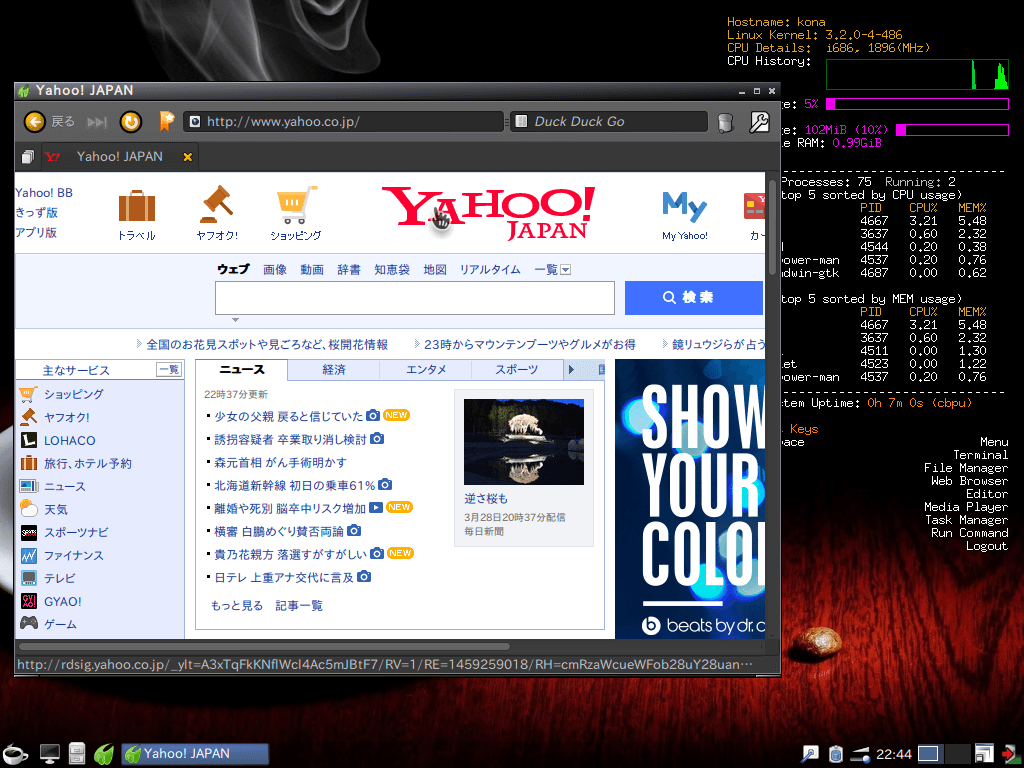Viewport: 1024px width, 768px height.
Task: Open 天気 weather in the sidebar
Action: point(56,509)
